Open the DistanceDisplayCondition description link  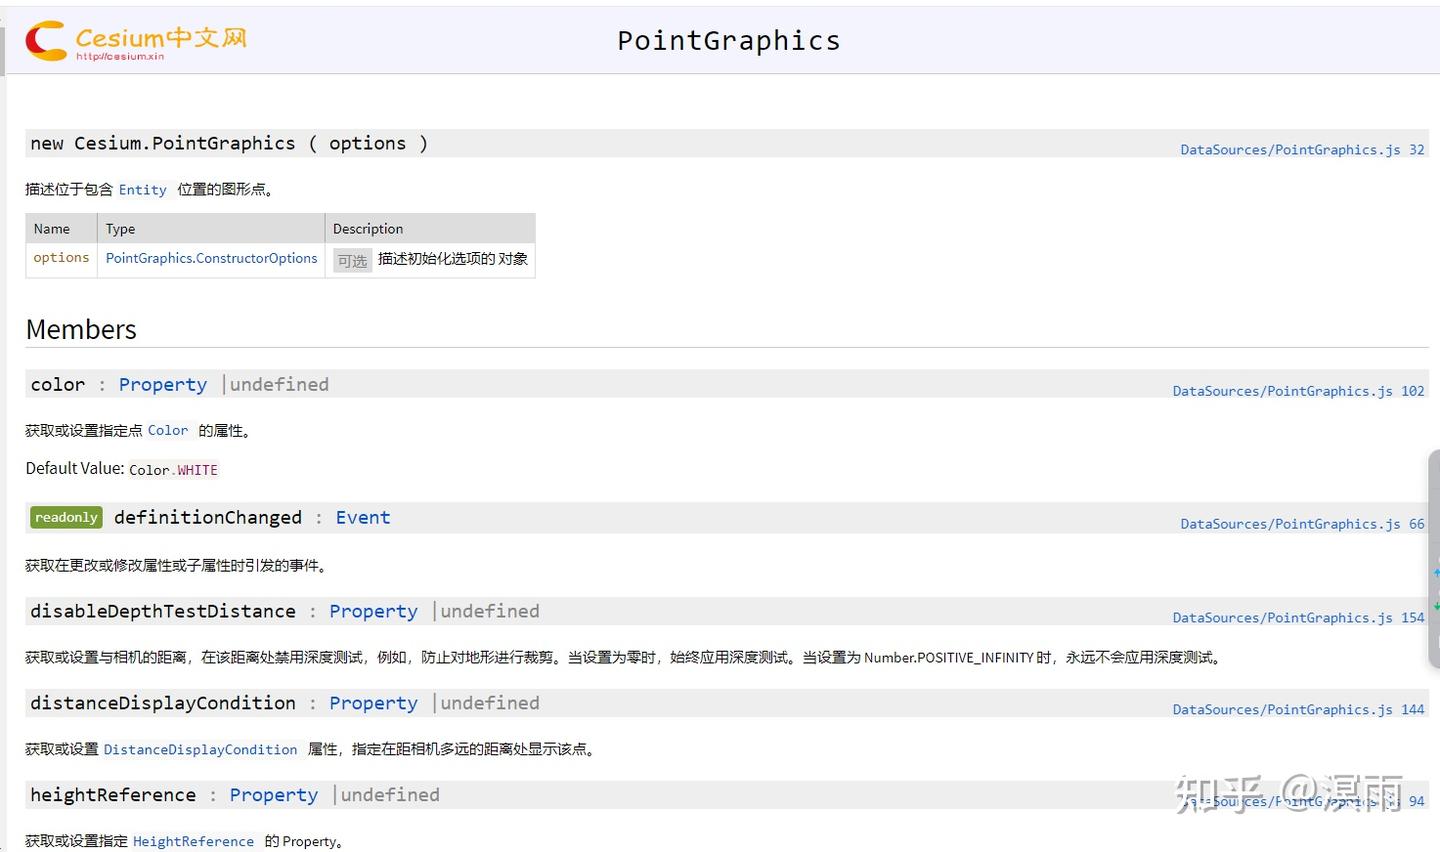(200, 750)
